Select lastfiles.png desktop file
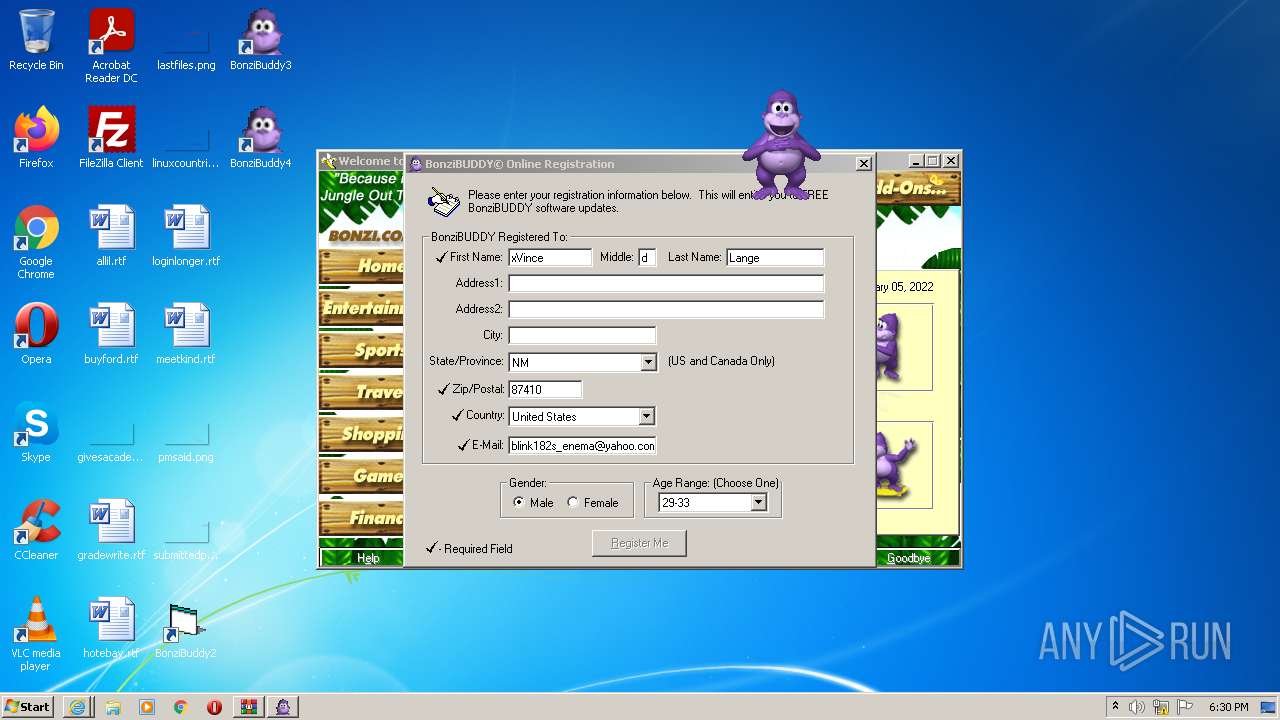The image size is (1280, 720). 186,41
